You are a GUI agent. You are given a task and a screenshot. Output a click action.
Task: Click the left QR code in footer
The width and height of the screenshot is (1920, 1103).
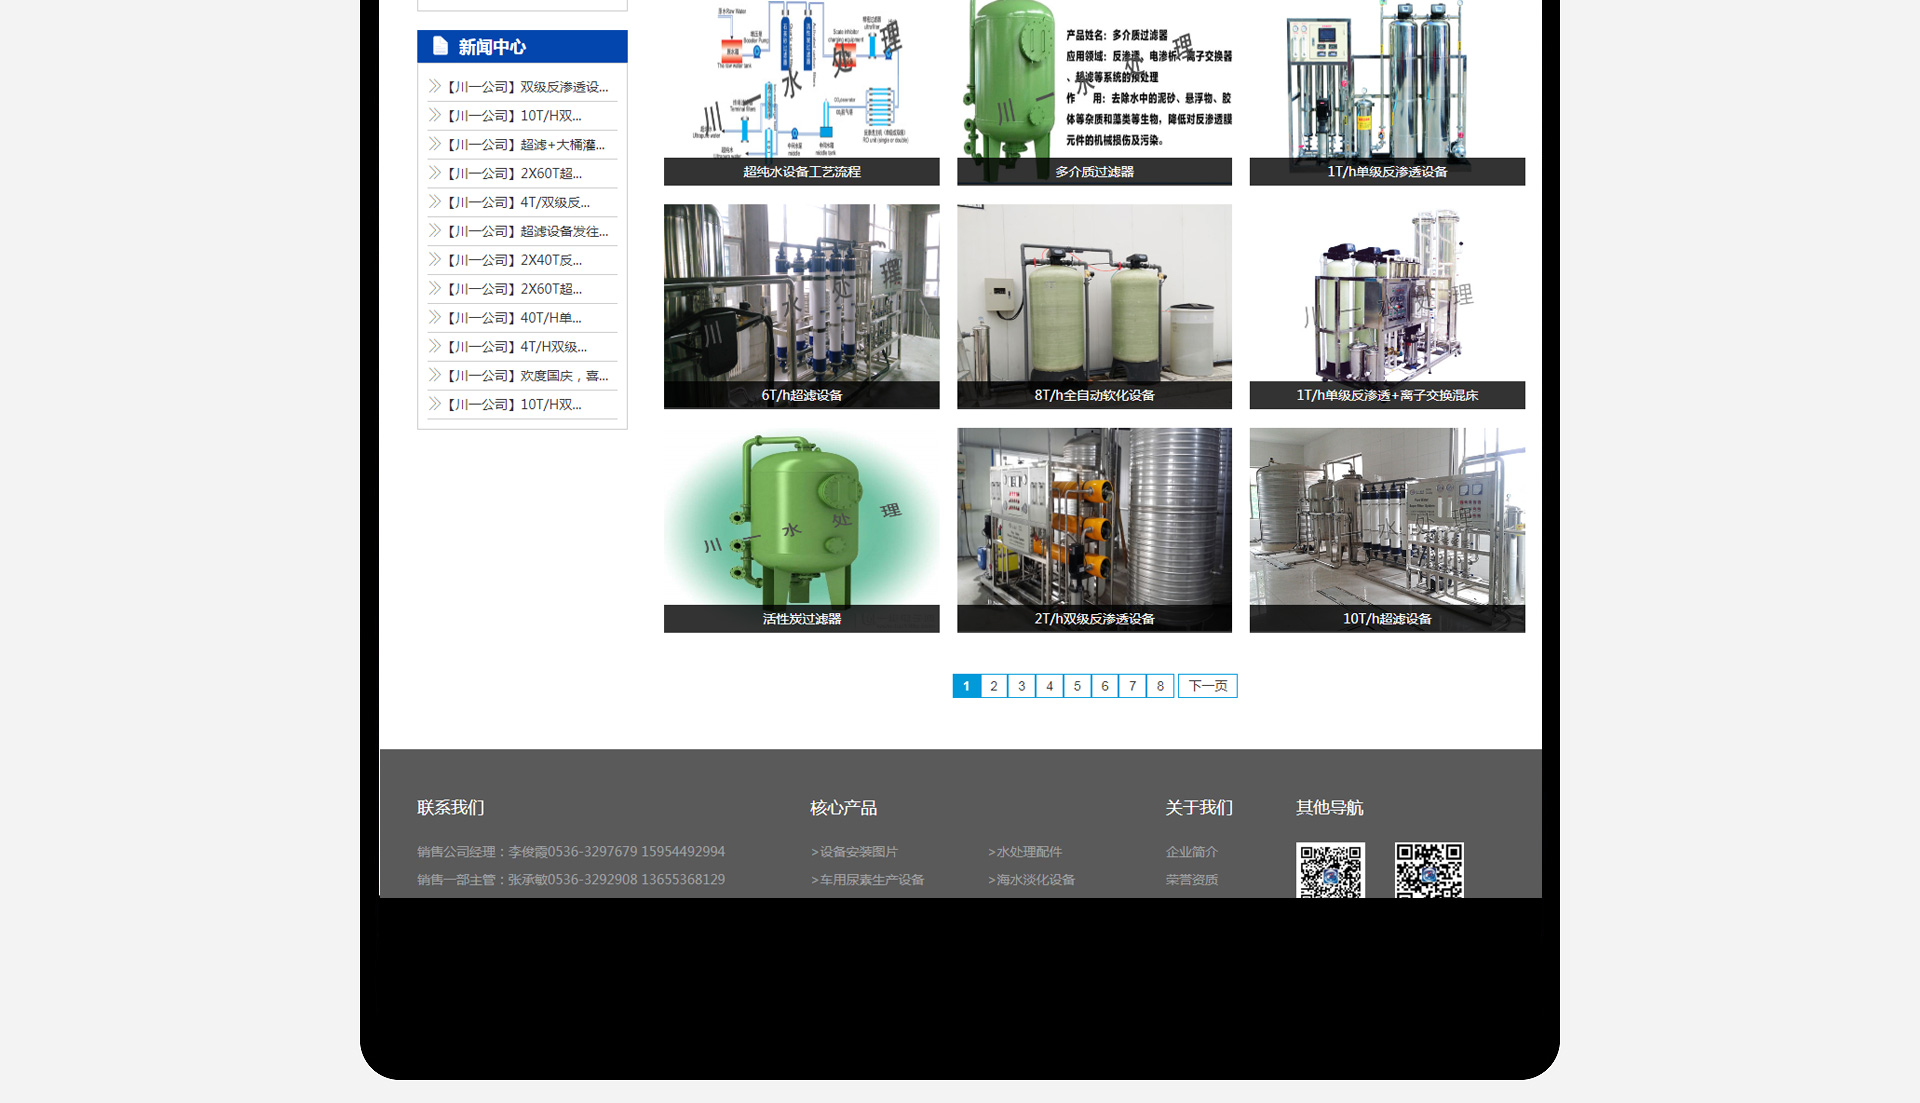point(1330,870)
